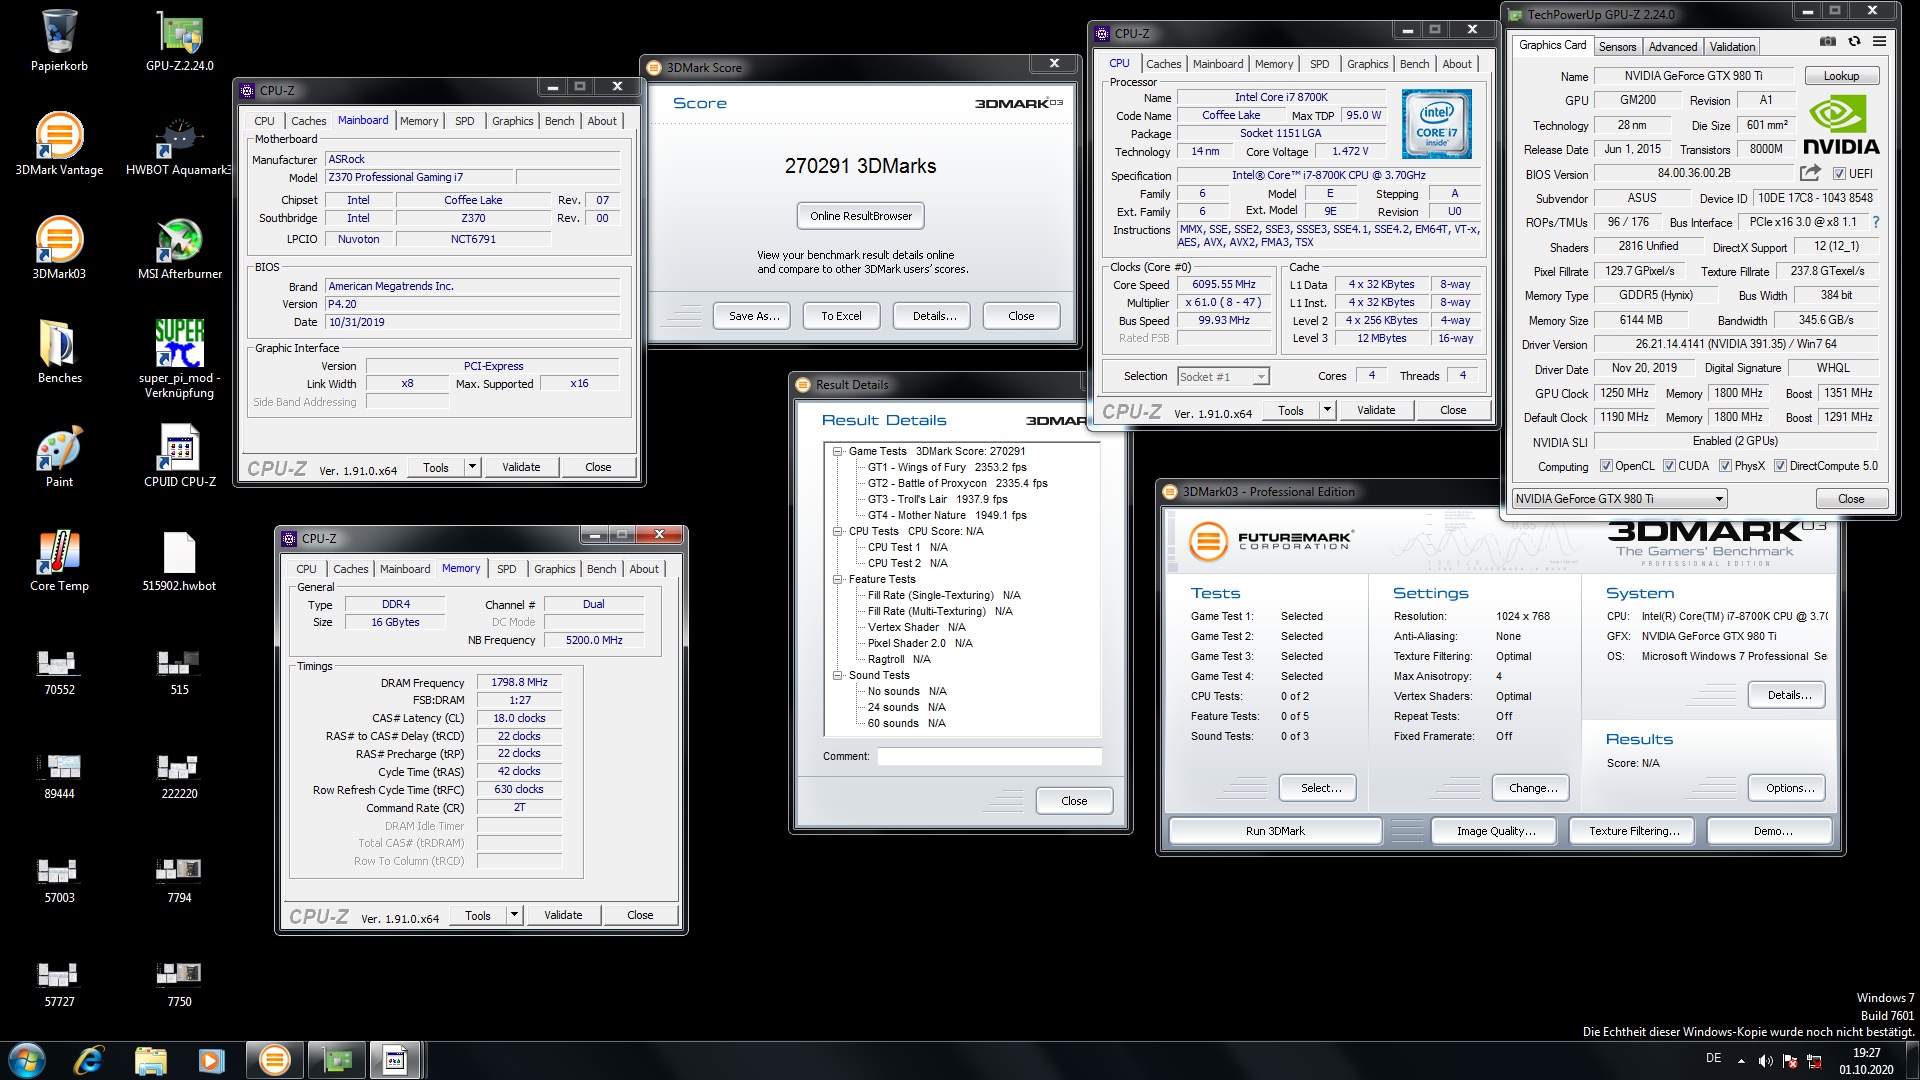
Task: Toggle the UEFI checkbox in GPU-Z
Action: tap(1838, 173)
